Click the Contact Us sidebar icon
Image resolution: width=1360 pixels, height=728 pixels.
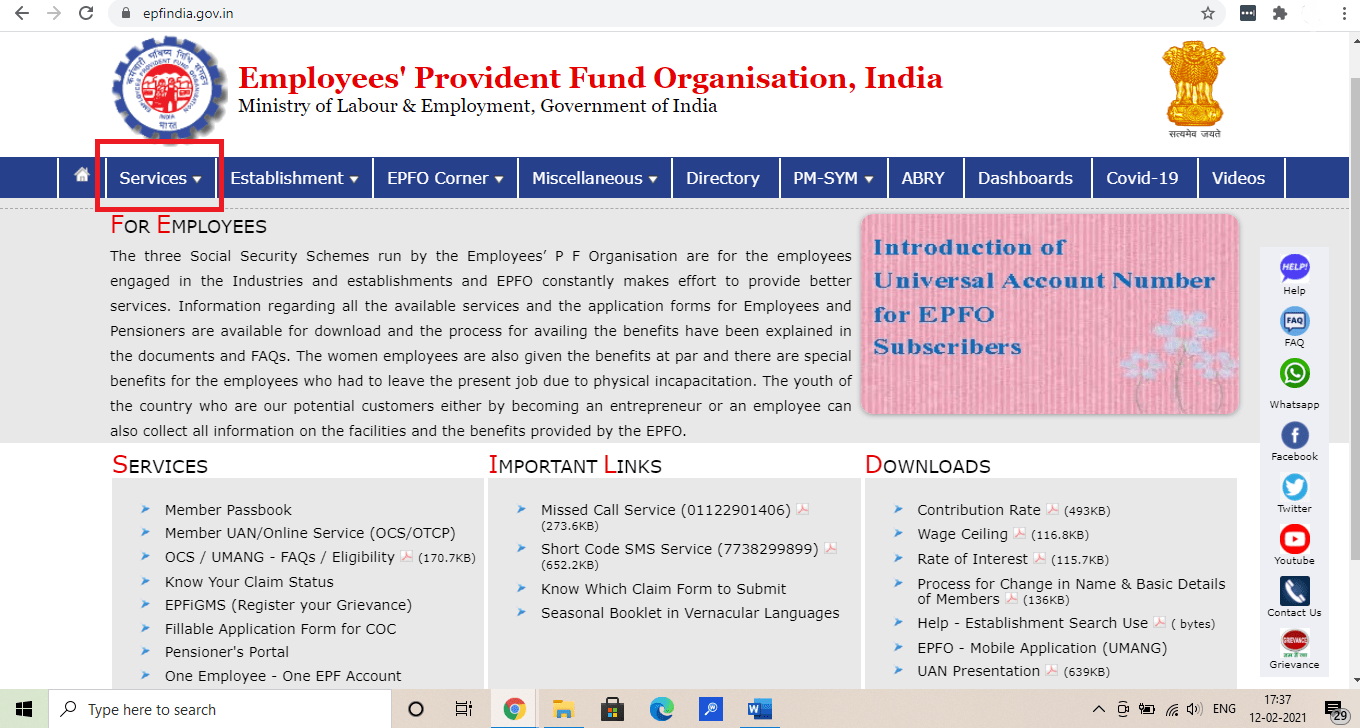pos(1294,589)
